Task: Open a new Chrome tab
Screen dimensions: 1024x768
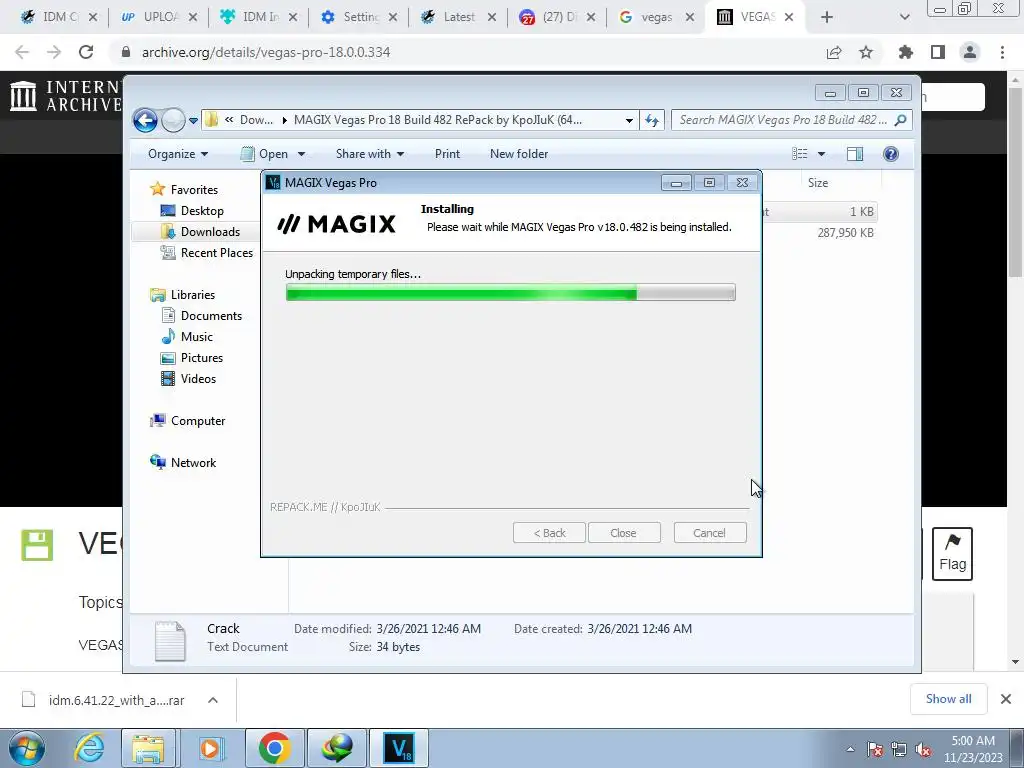Action: tap(827, 17)
